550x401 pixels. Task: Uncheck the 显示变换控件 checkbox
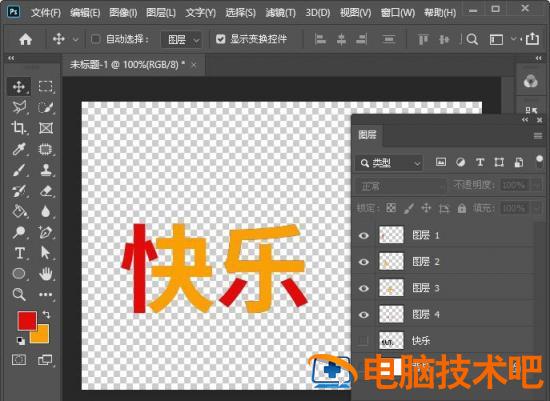(x=220, y=39)
